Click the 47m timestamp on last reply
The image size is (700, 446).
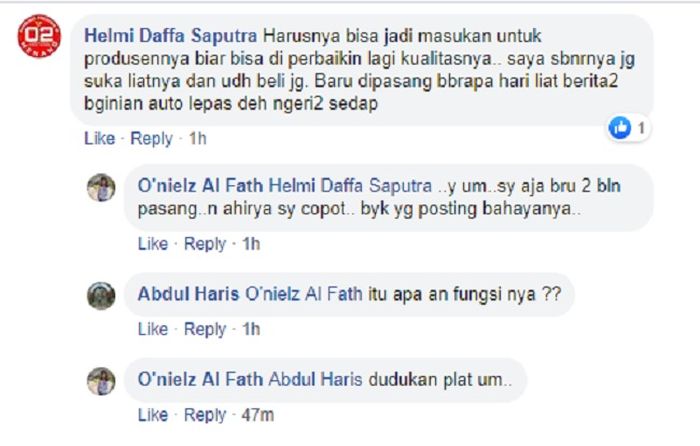point(258,415)
